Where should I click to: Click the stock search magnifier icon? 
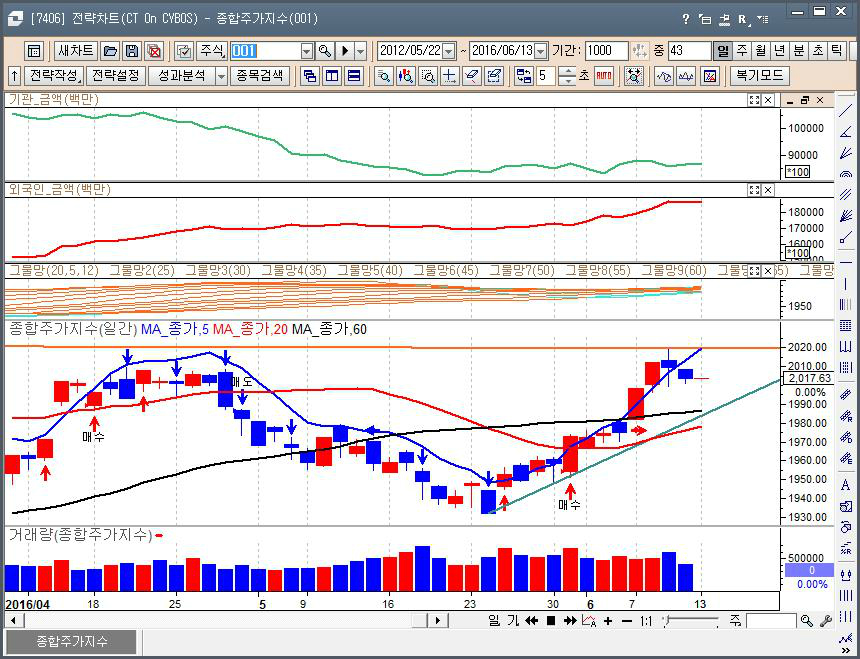tap(325, 51)
